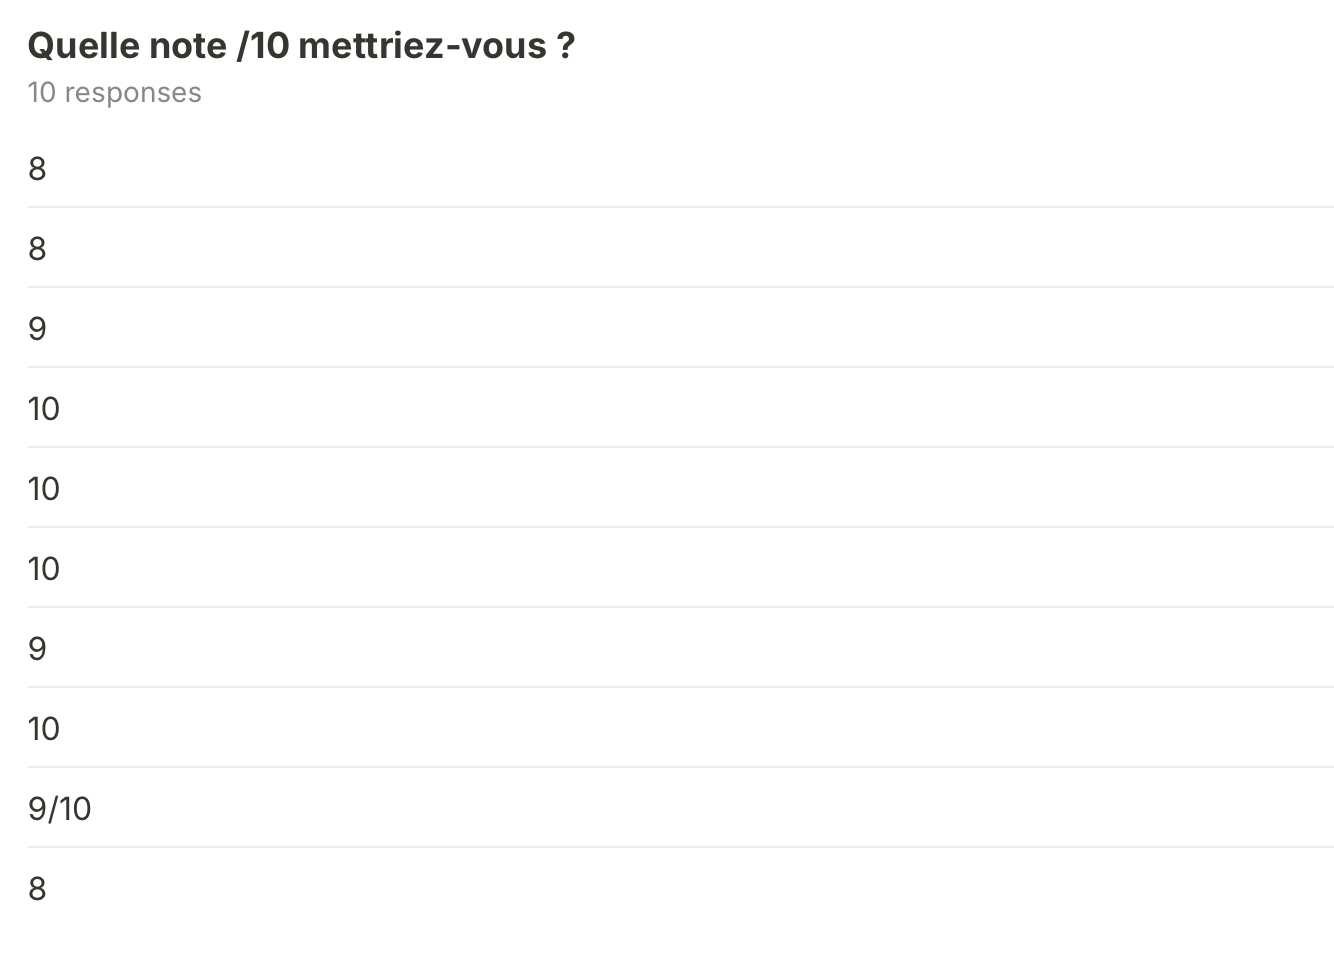
Task: Select the last "8" response at bottom
Action: tap(37, 889)
